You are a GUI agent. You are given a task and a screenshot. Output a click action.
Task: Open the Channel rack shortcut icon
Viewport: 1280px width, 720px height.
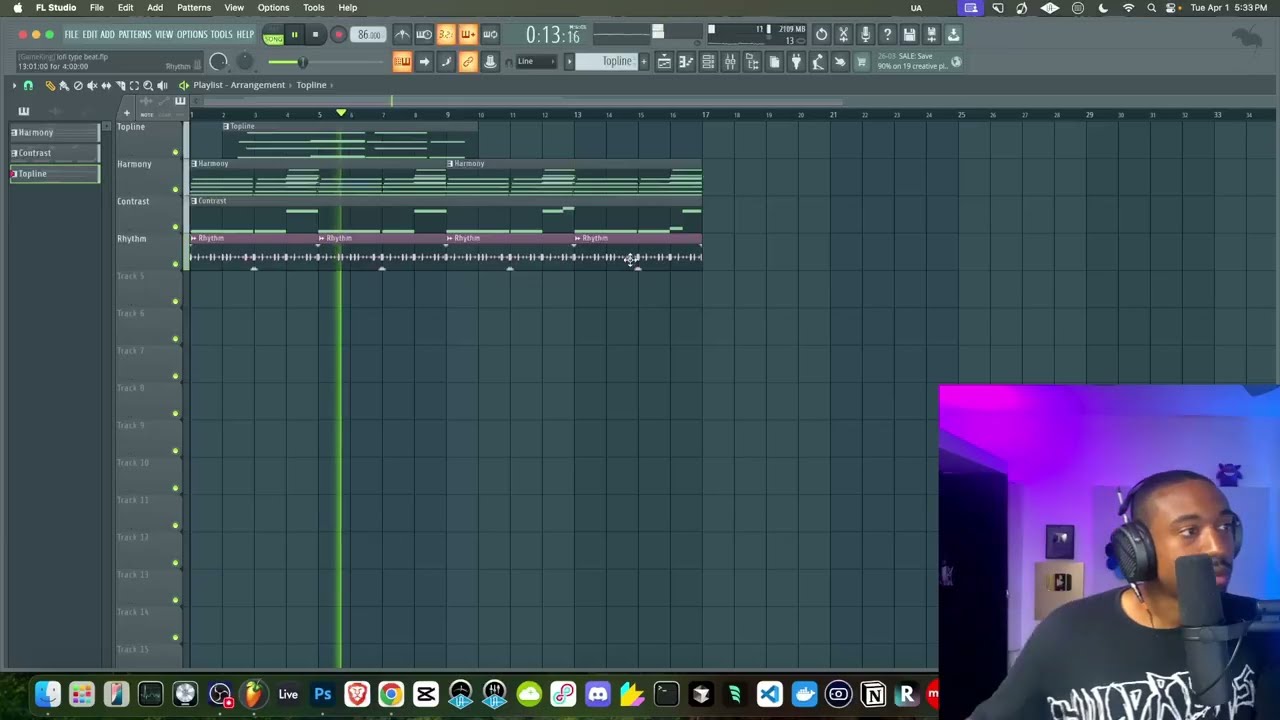[x=708, y=62]
